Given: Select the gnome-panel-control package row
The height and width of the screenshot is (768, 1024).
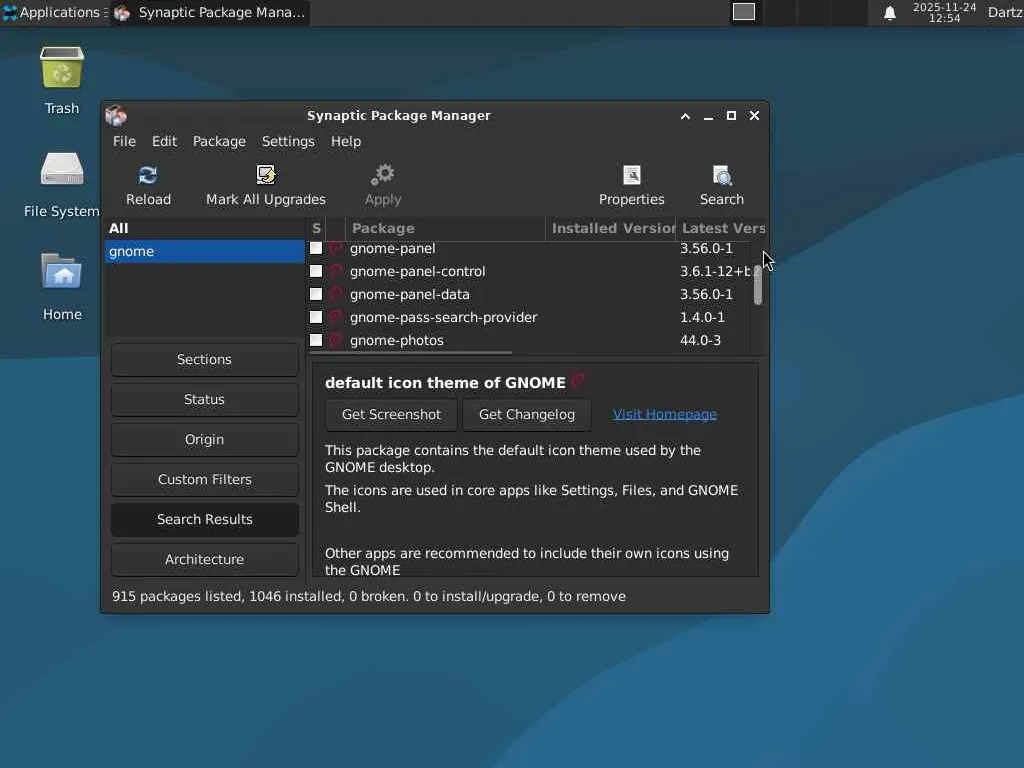Looking at the screenshot, I should pos(529,271).
